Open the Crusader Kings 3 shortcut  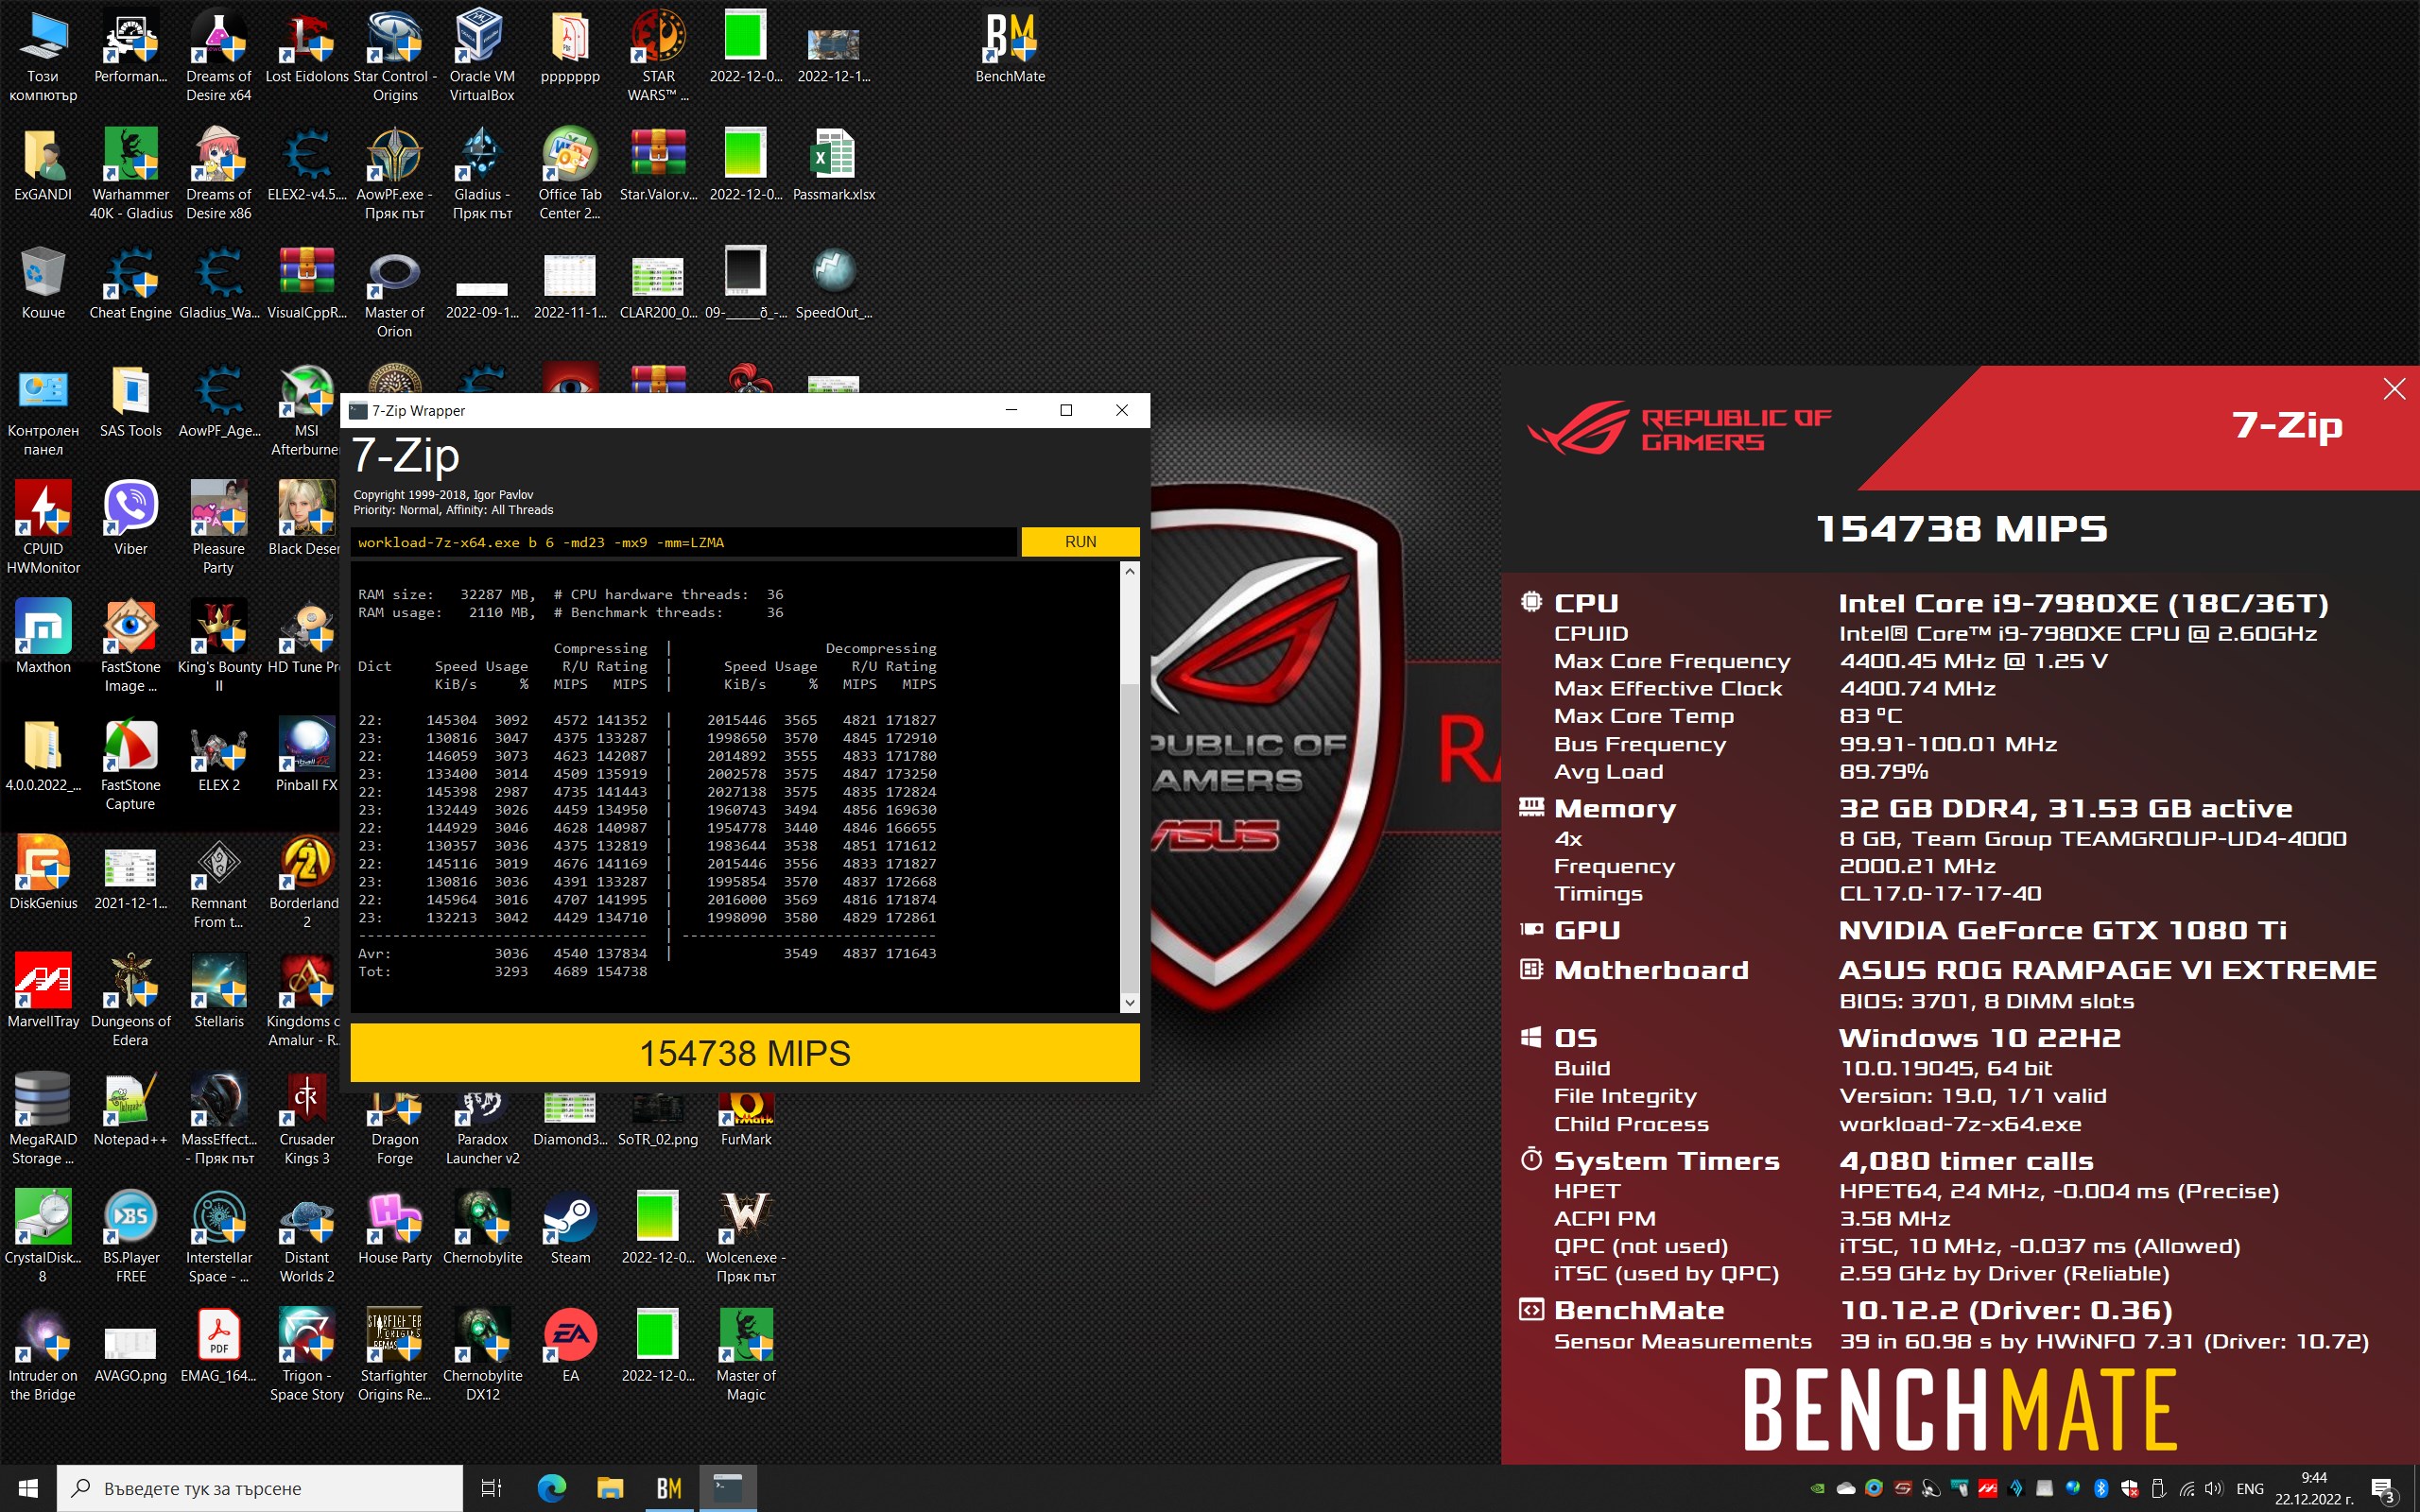click(307, 1119)
